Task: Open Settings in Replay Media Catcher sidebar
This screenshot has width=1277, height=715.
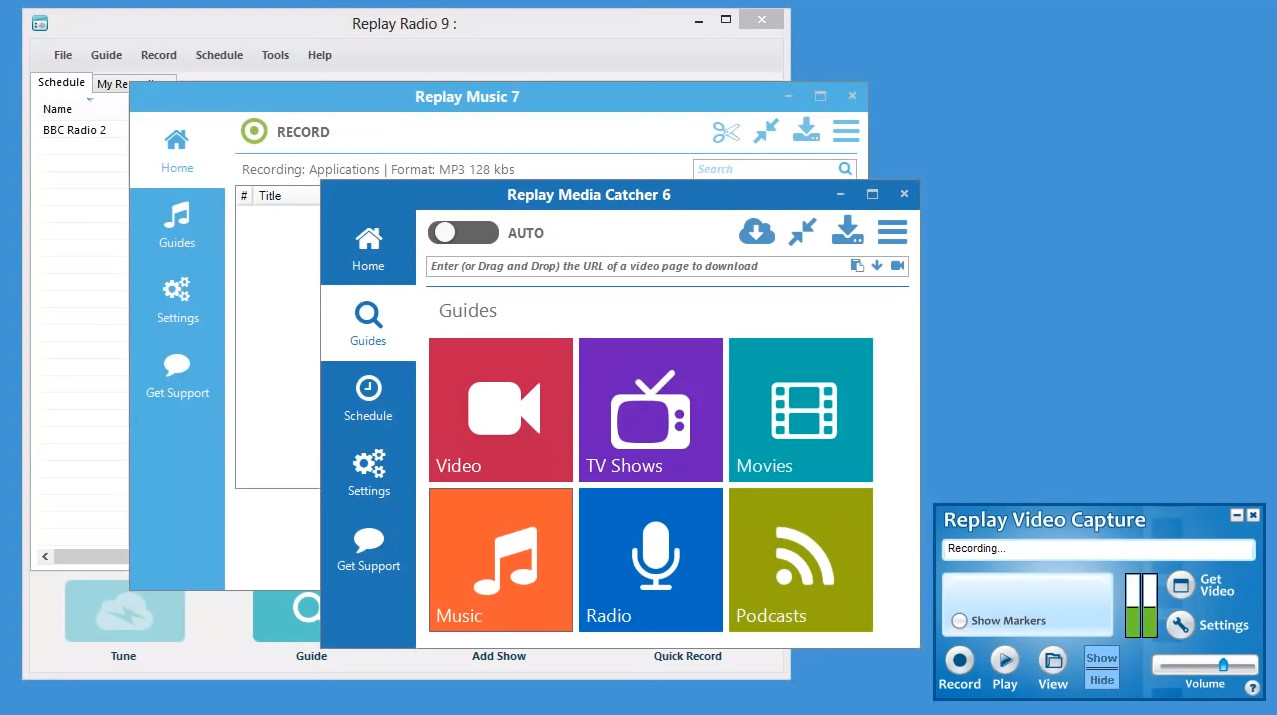Action: [368, 473]
